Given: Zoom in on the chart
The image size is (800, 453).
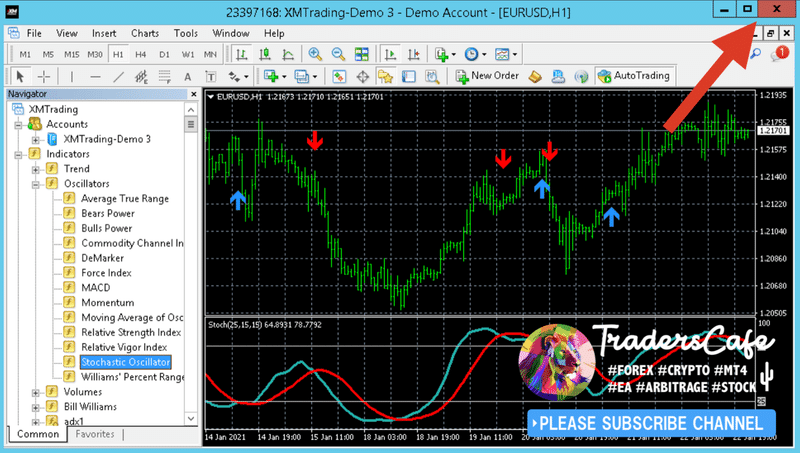Looking at the screenshot, I should (x=315, y=54).
